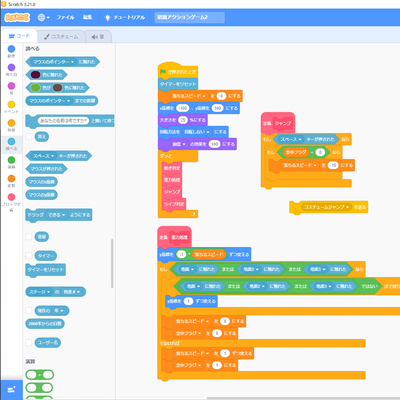Open the ghost effect dropdown in purple block
The height and width of the screenshot is (400, 400).
[x=179, y=144]
